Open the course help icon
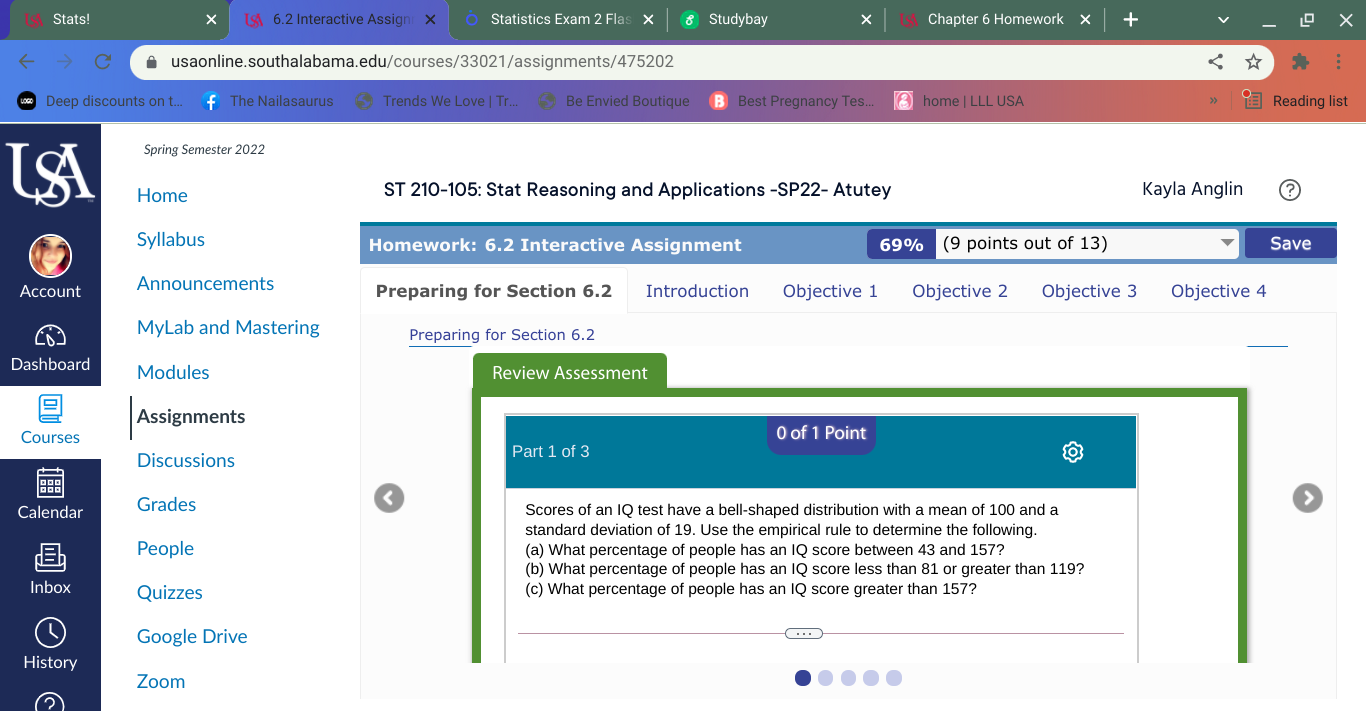The height and width of the screenshot is (711, 1366). (x=1289, y=189)
